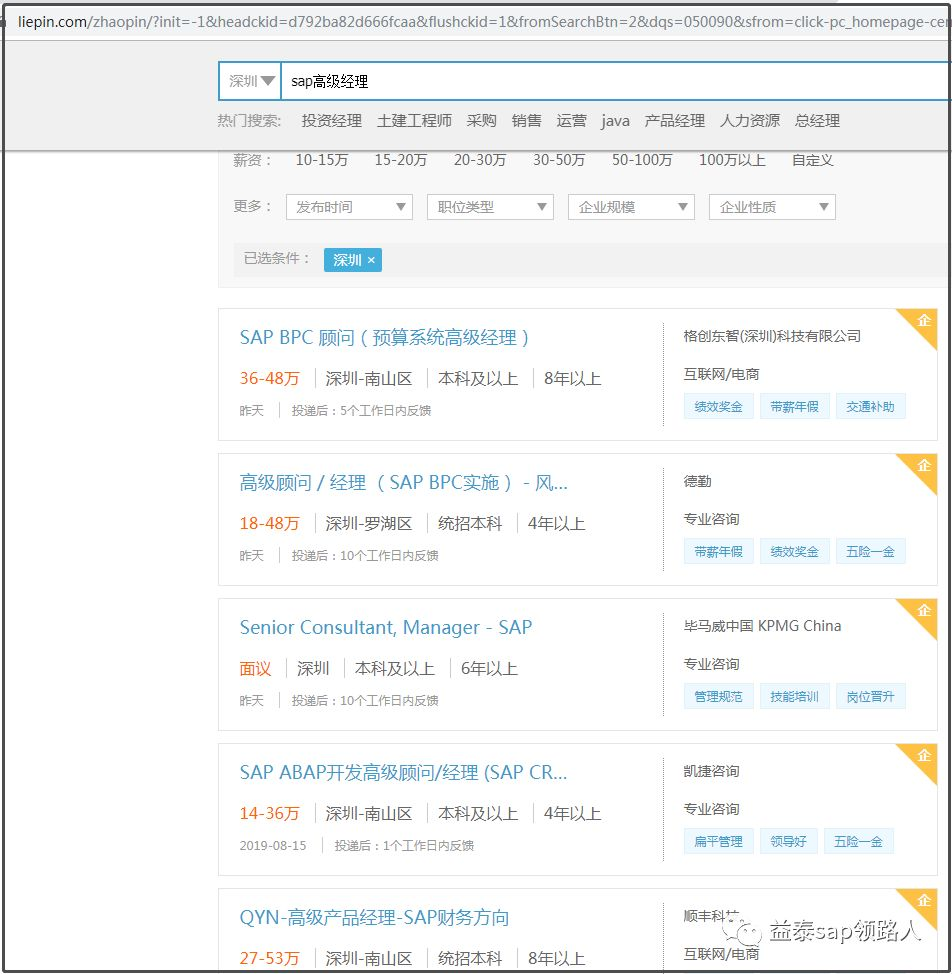Click 企 badge on KPMG job card

click(x=923, y=611)
